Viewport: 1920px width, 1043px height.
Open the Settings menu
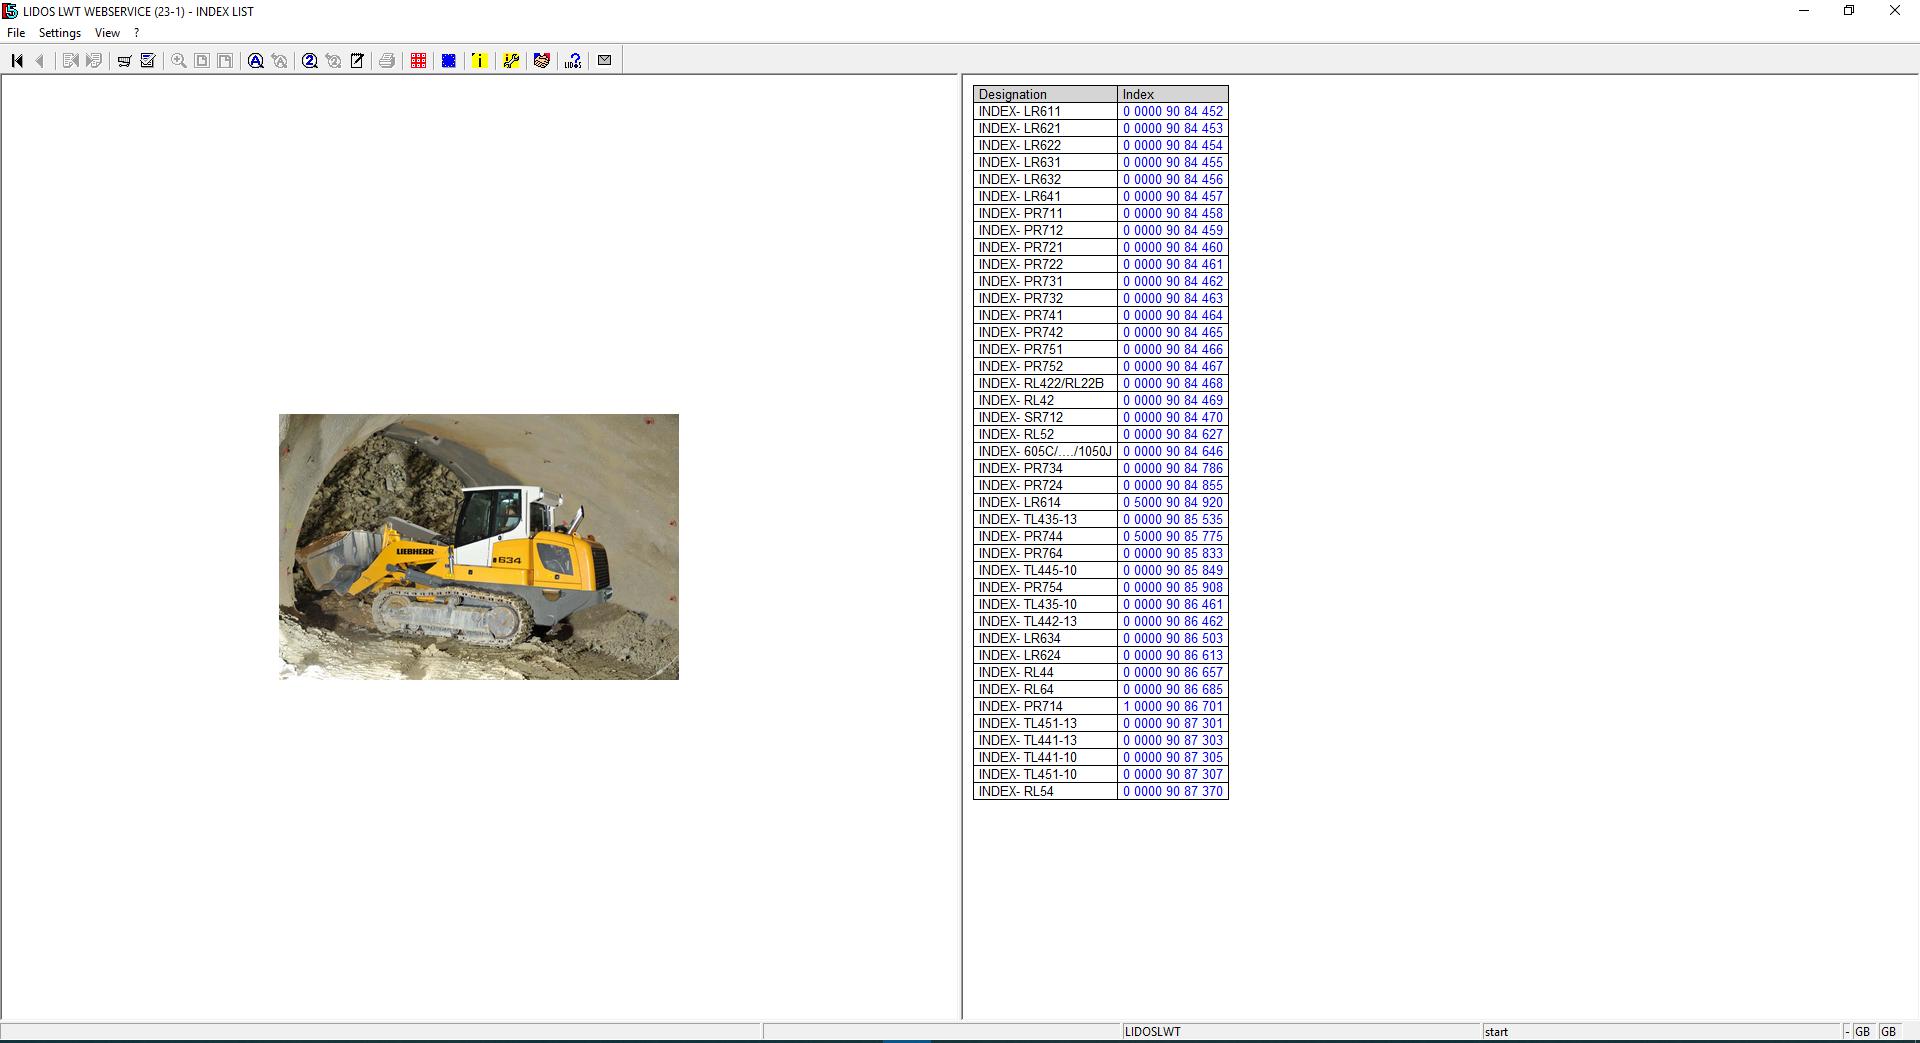pos(60,32)
